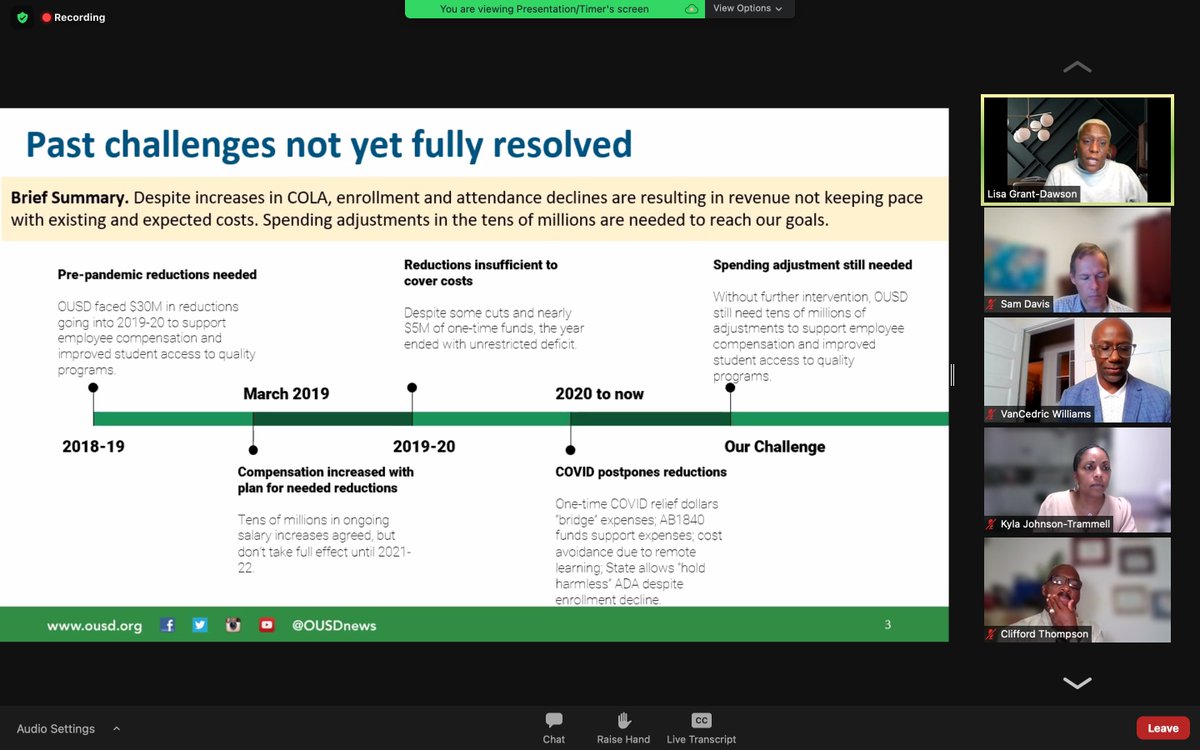Click muted mic icon beside VanCedric Williams
This screenshot has height=750, width=1200.
[991, 414]
